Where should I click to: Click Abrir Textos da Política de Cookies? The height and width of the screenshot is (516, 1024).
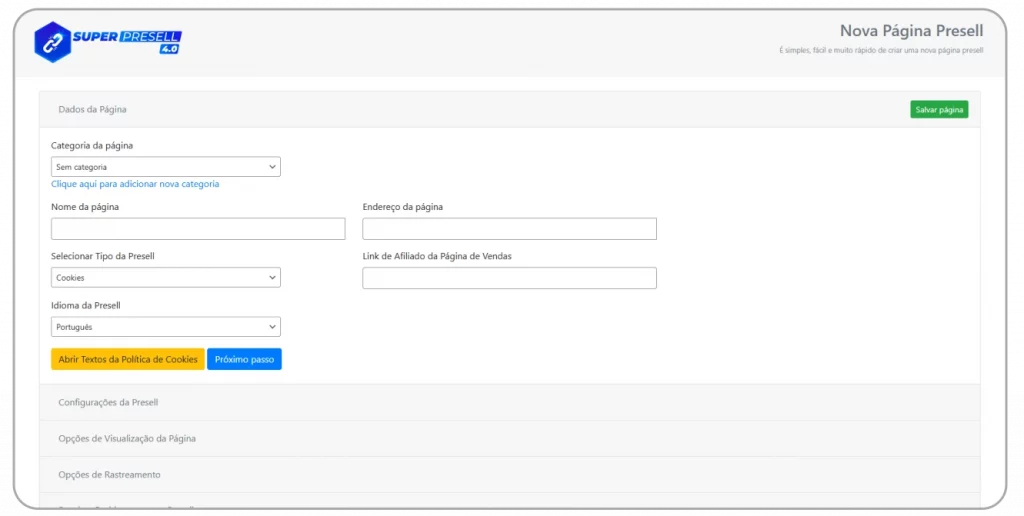pyautogui.click(x=128, y=359)
